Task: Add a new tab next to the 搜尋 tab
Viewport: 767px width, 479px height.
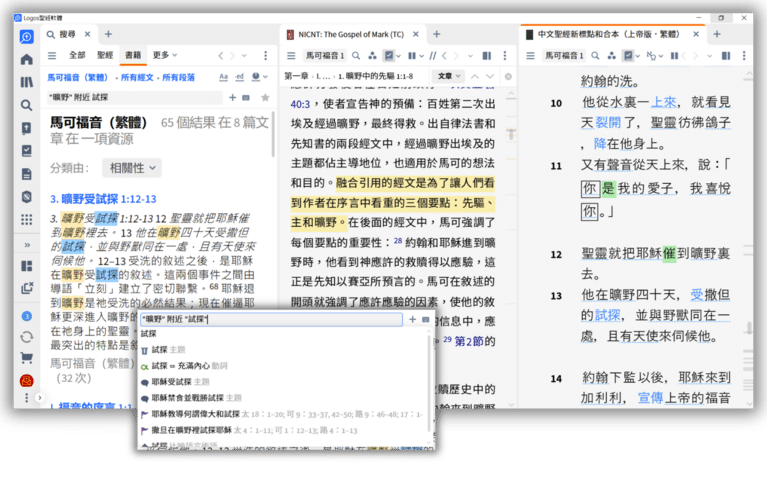Action: coord(109,34)
